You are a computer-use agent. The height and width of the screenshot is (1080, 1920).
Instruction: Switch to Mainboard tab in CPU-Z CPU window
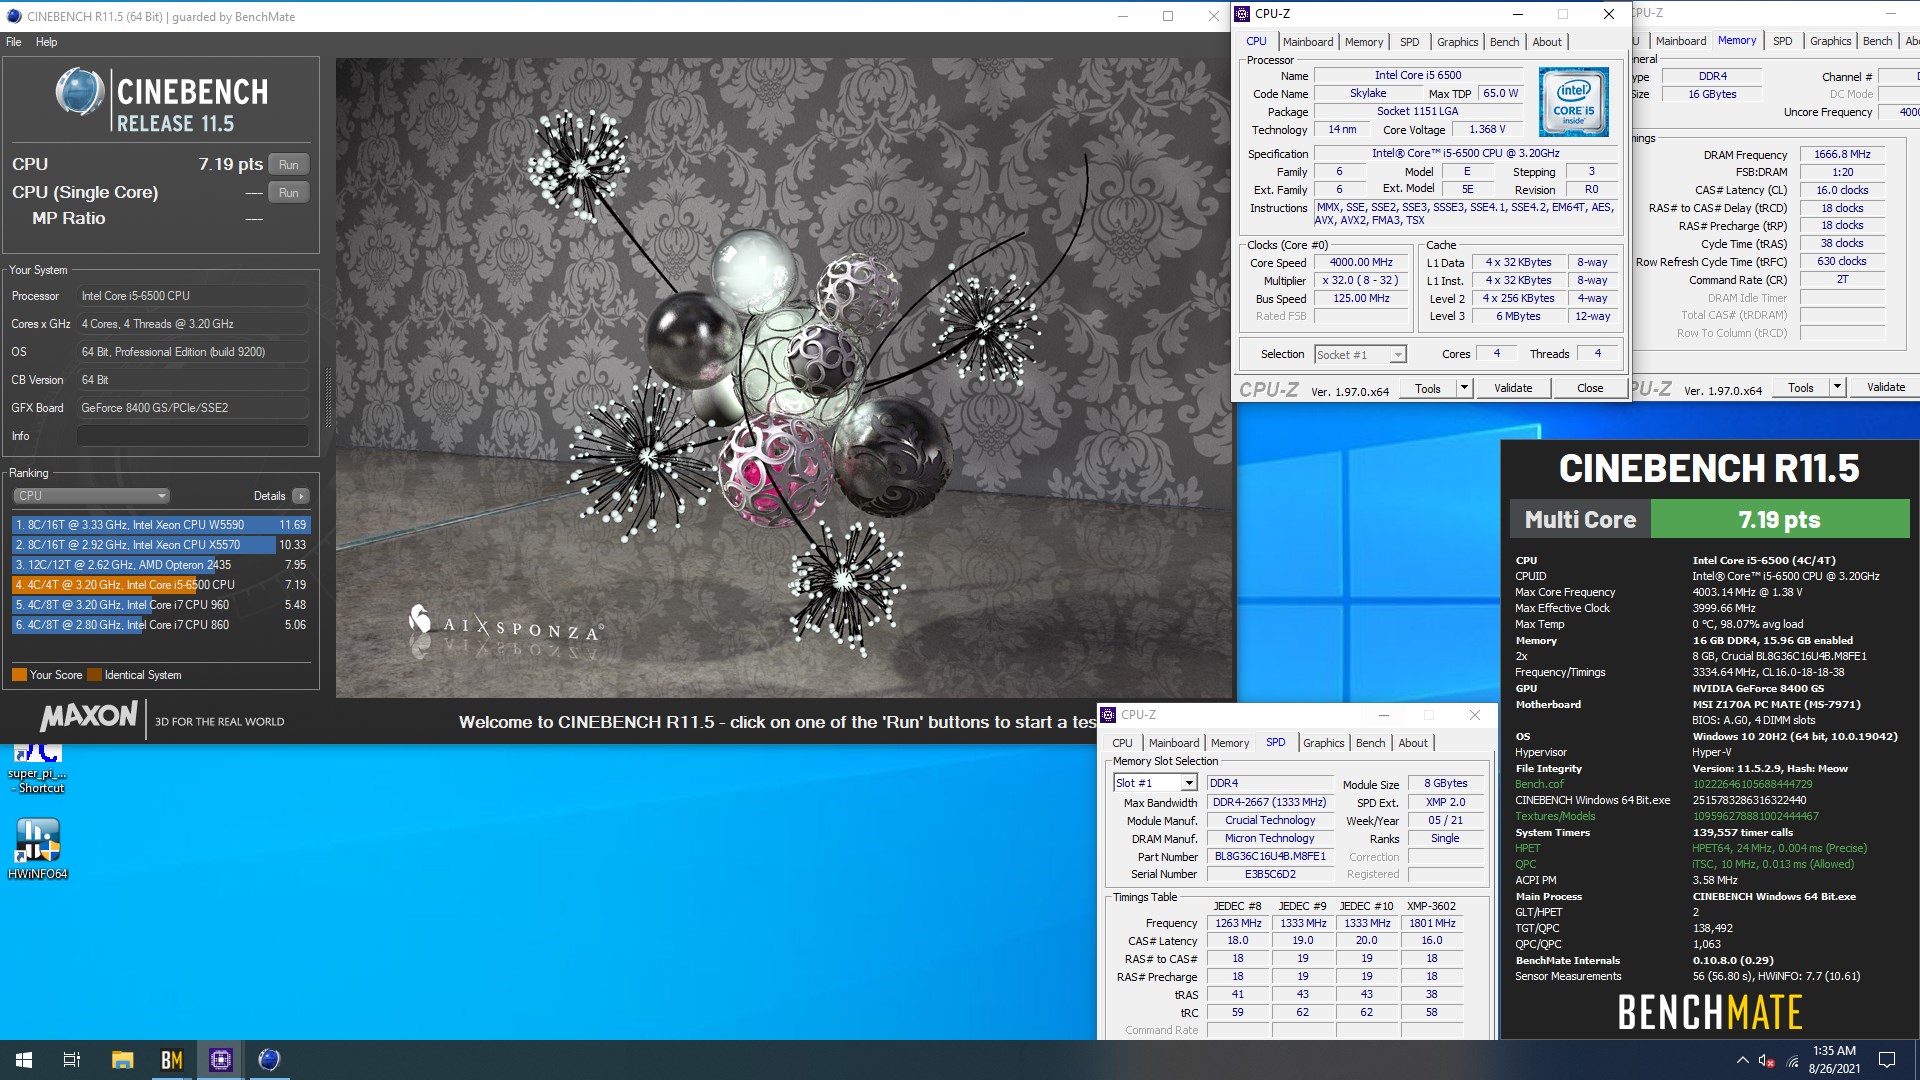(x=1308, y=42)
